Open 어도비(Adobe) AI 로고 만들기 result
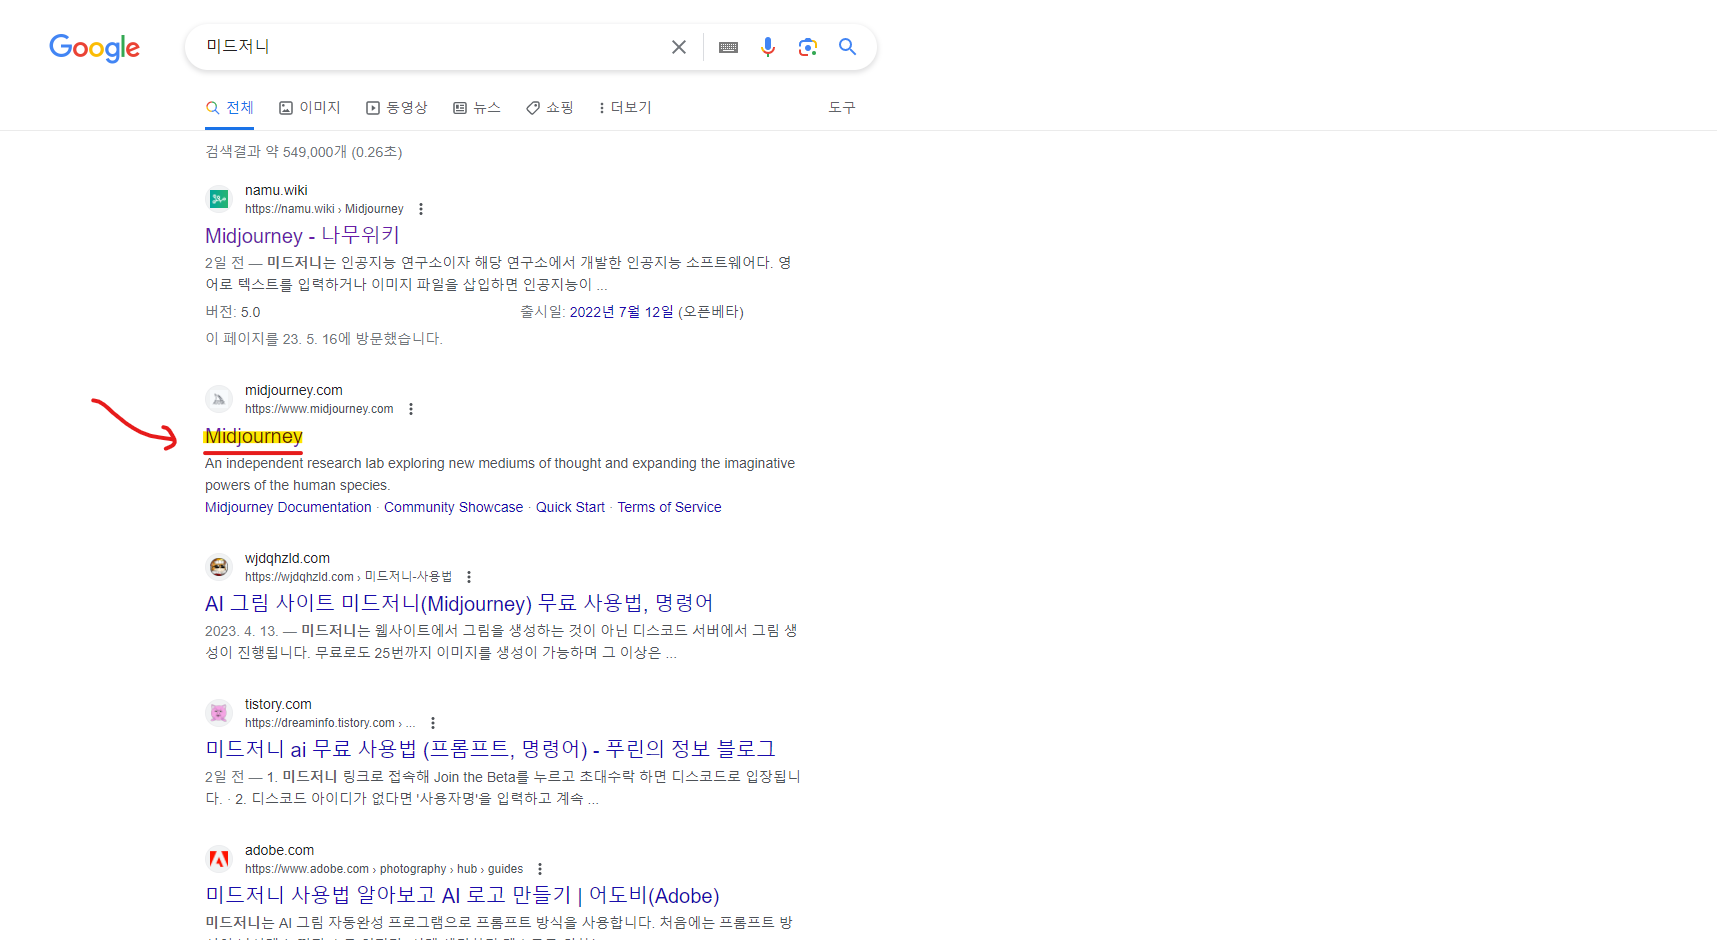This screenshot has width=1717, height=940. tap(462, 896)
